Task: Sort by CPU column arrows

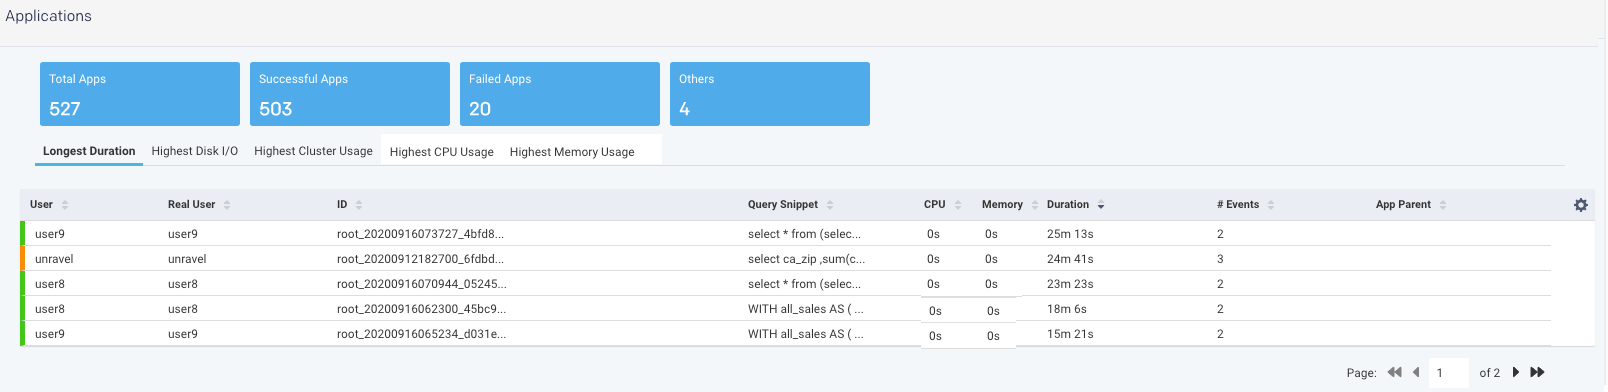Action: tap(958, 205)
